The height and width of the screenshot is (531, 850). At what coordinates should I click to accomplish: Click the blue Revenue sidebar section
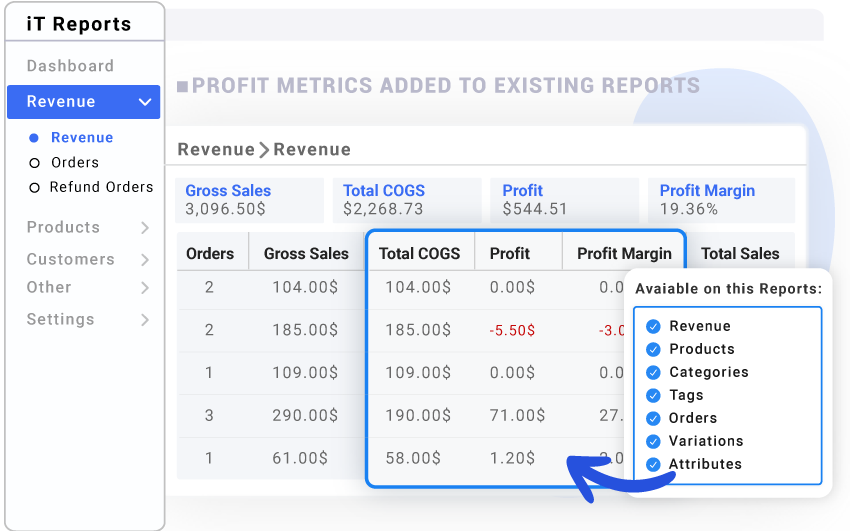click(x=83, y=102)
